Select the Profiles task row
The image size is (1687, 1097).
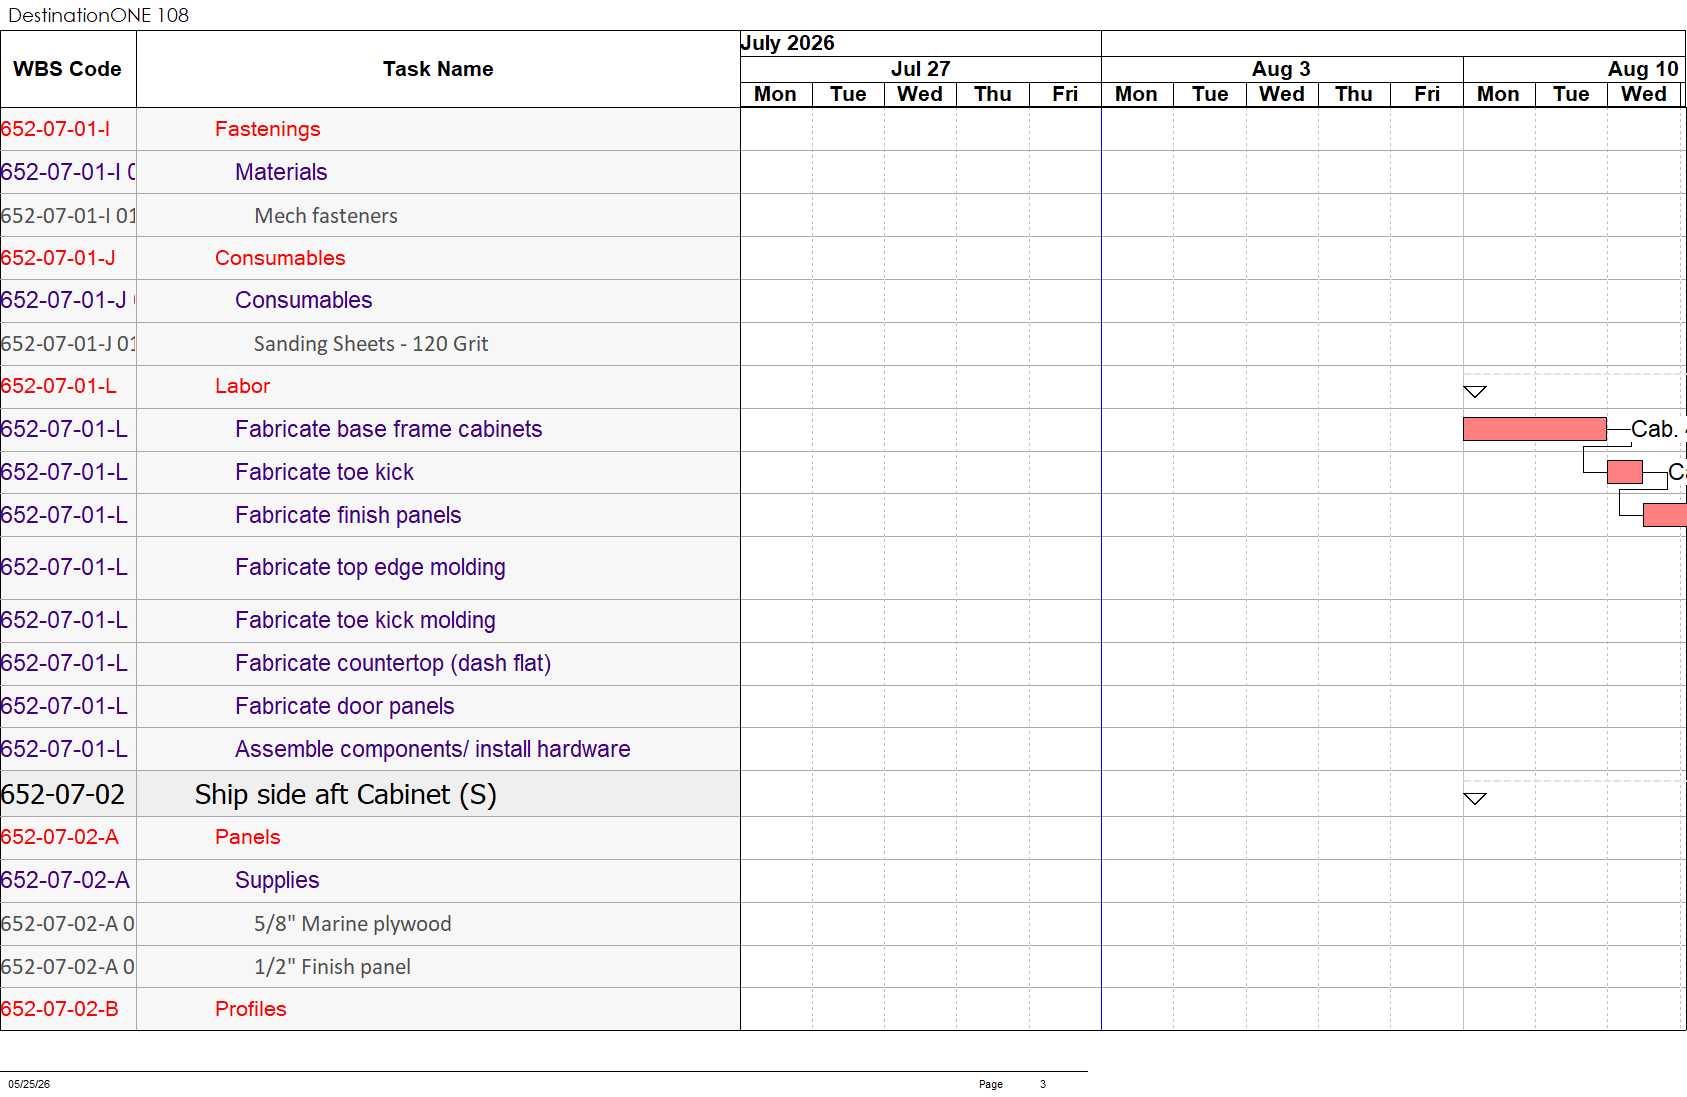pos(370,1009)
